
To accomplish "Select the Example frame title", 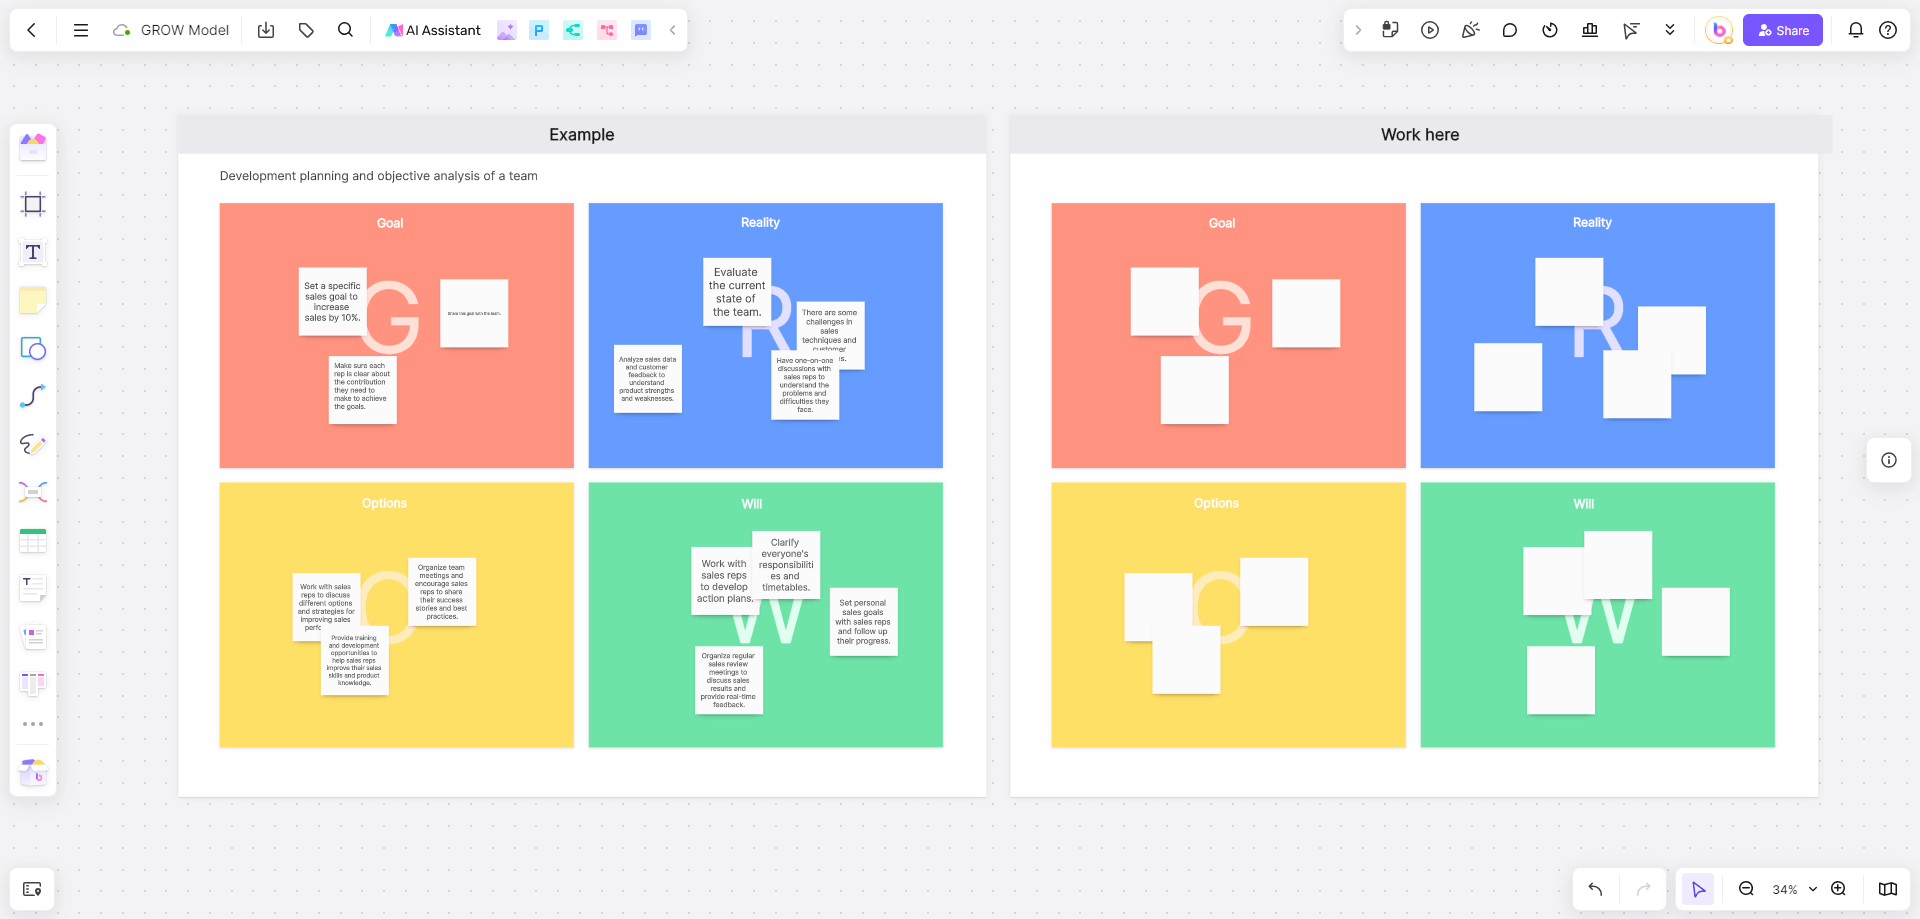I will (582, 135).
